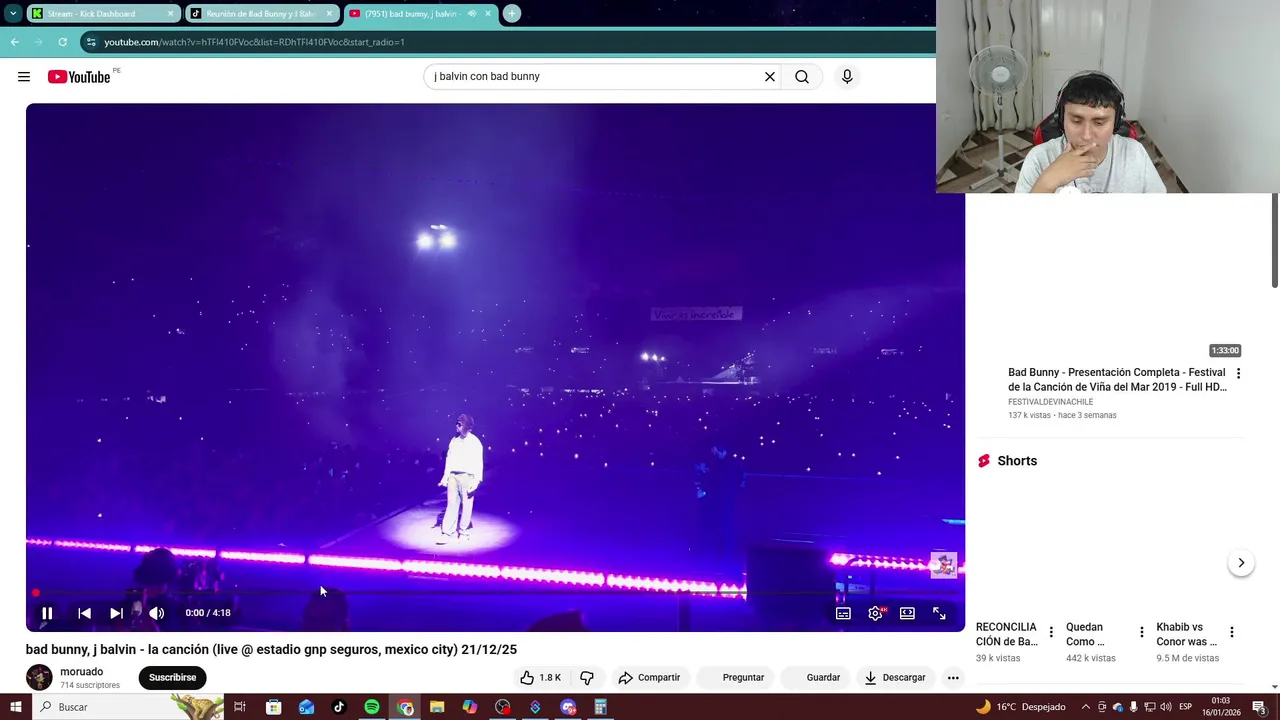This screenshot has width=1280, height=720.
Task: Go to the YouTube home logo
Action: (79, 77)
